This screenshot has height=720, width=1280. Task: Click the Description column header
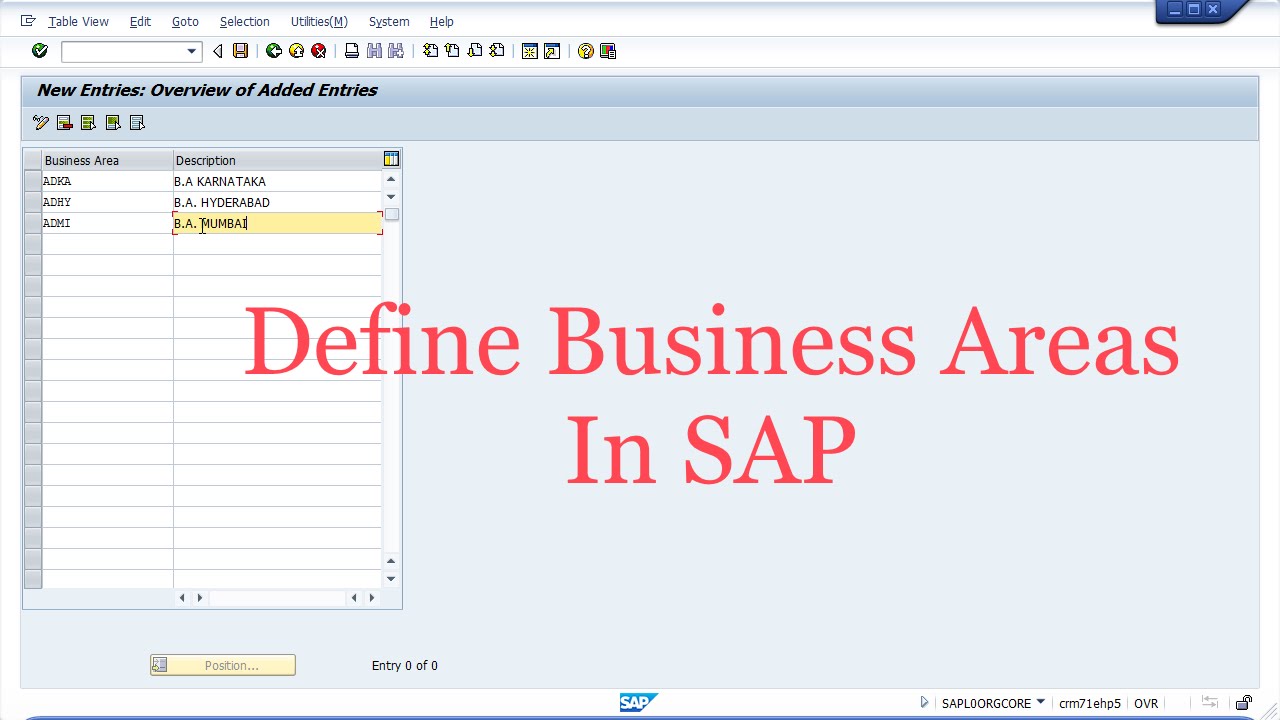(277, 160)
